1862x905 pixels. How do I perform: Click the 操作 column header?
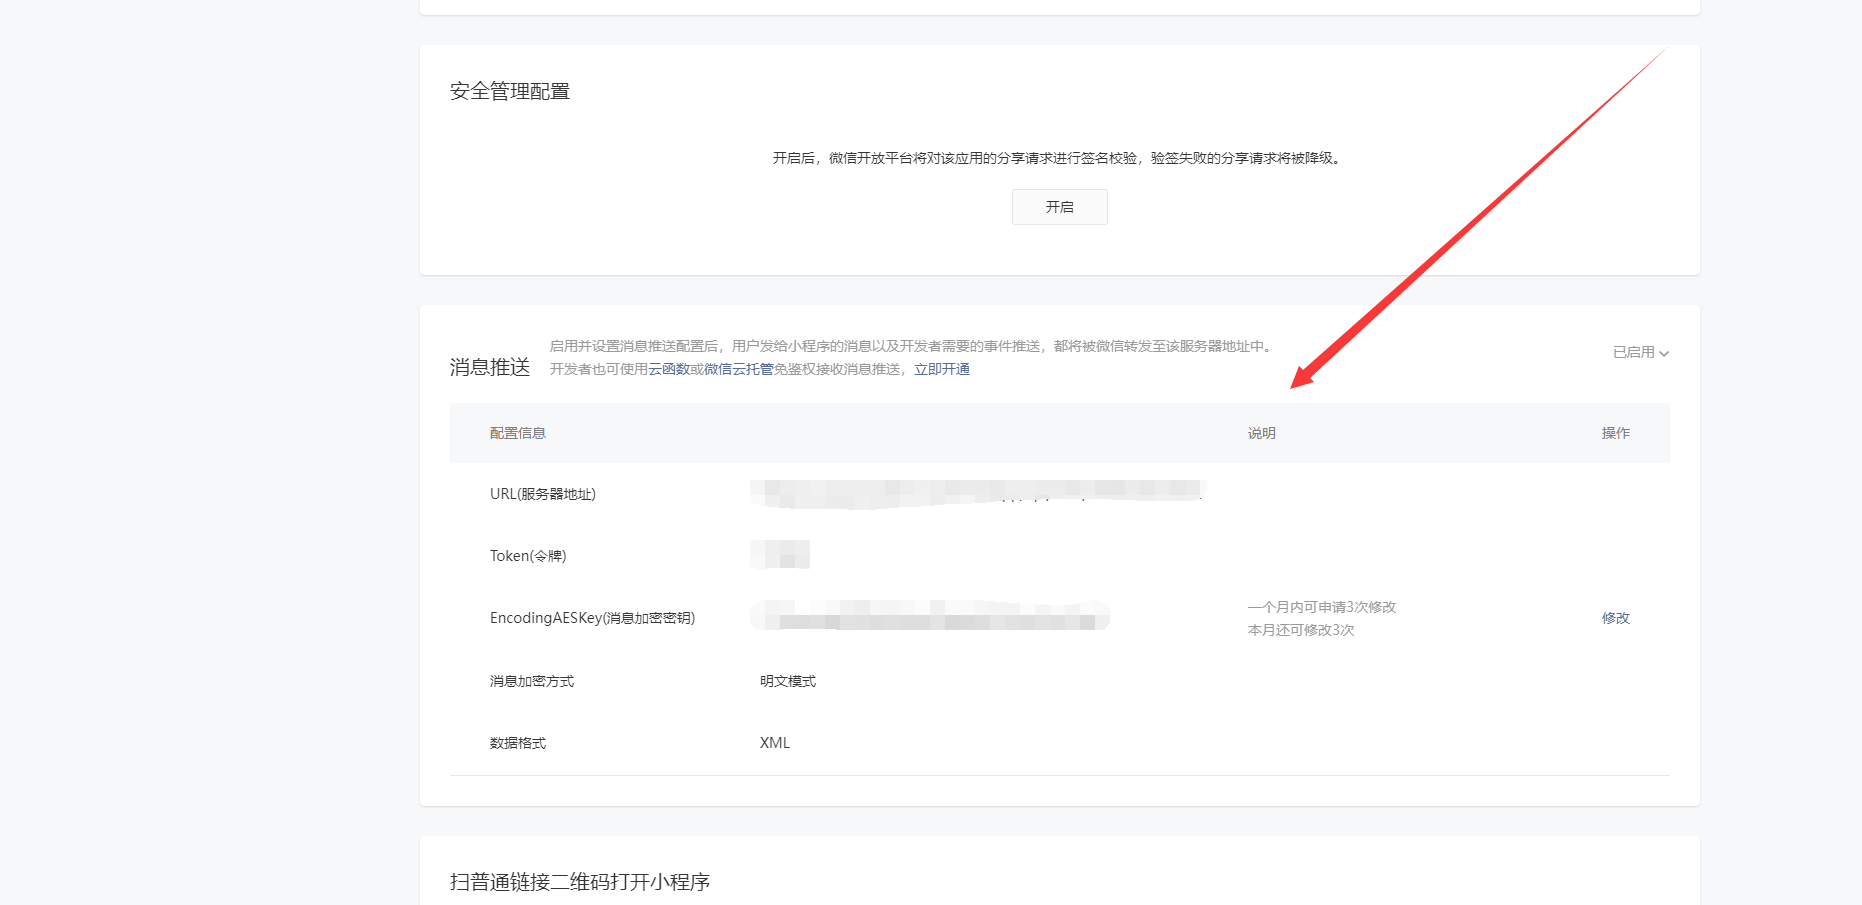pos(1615,433)
